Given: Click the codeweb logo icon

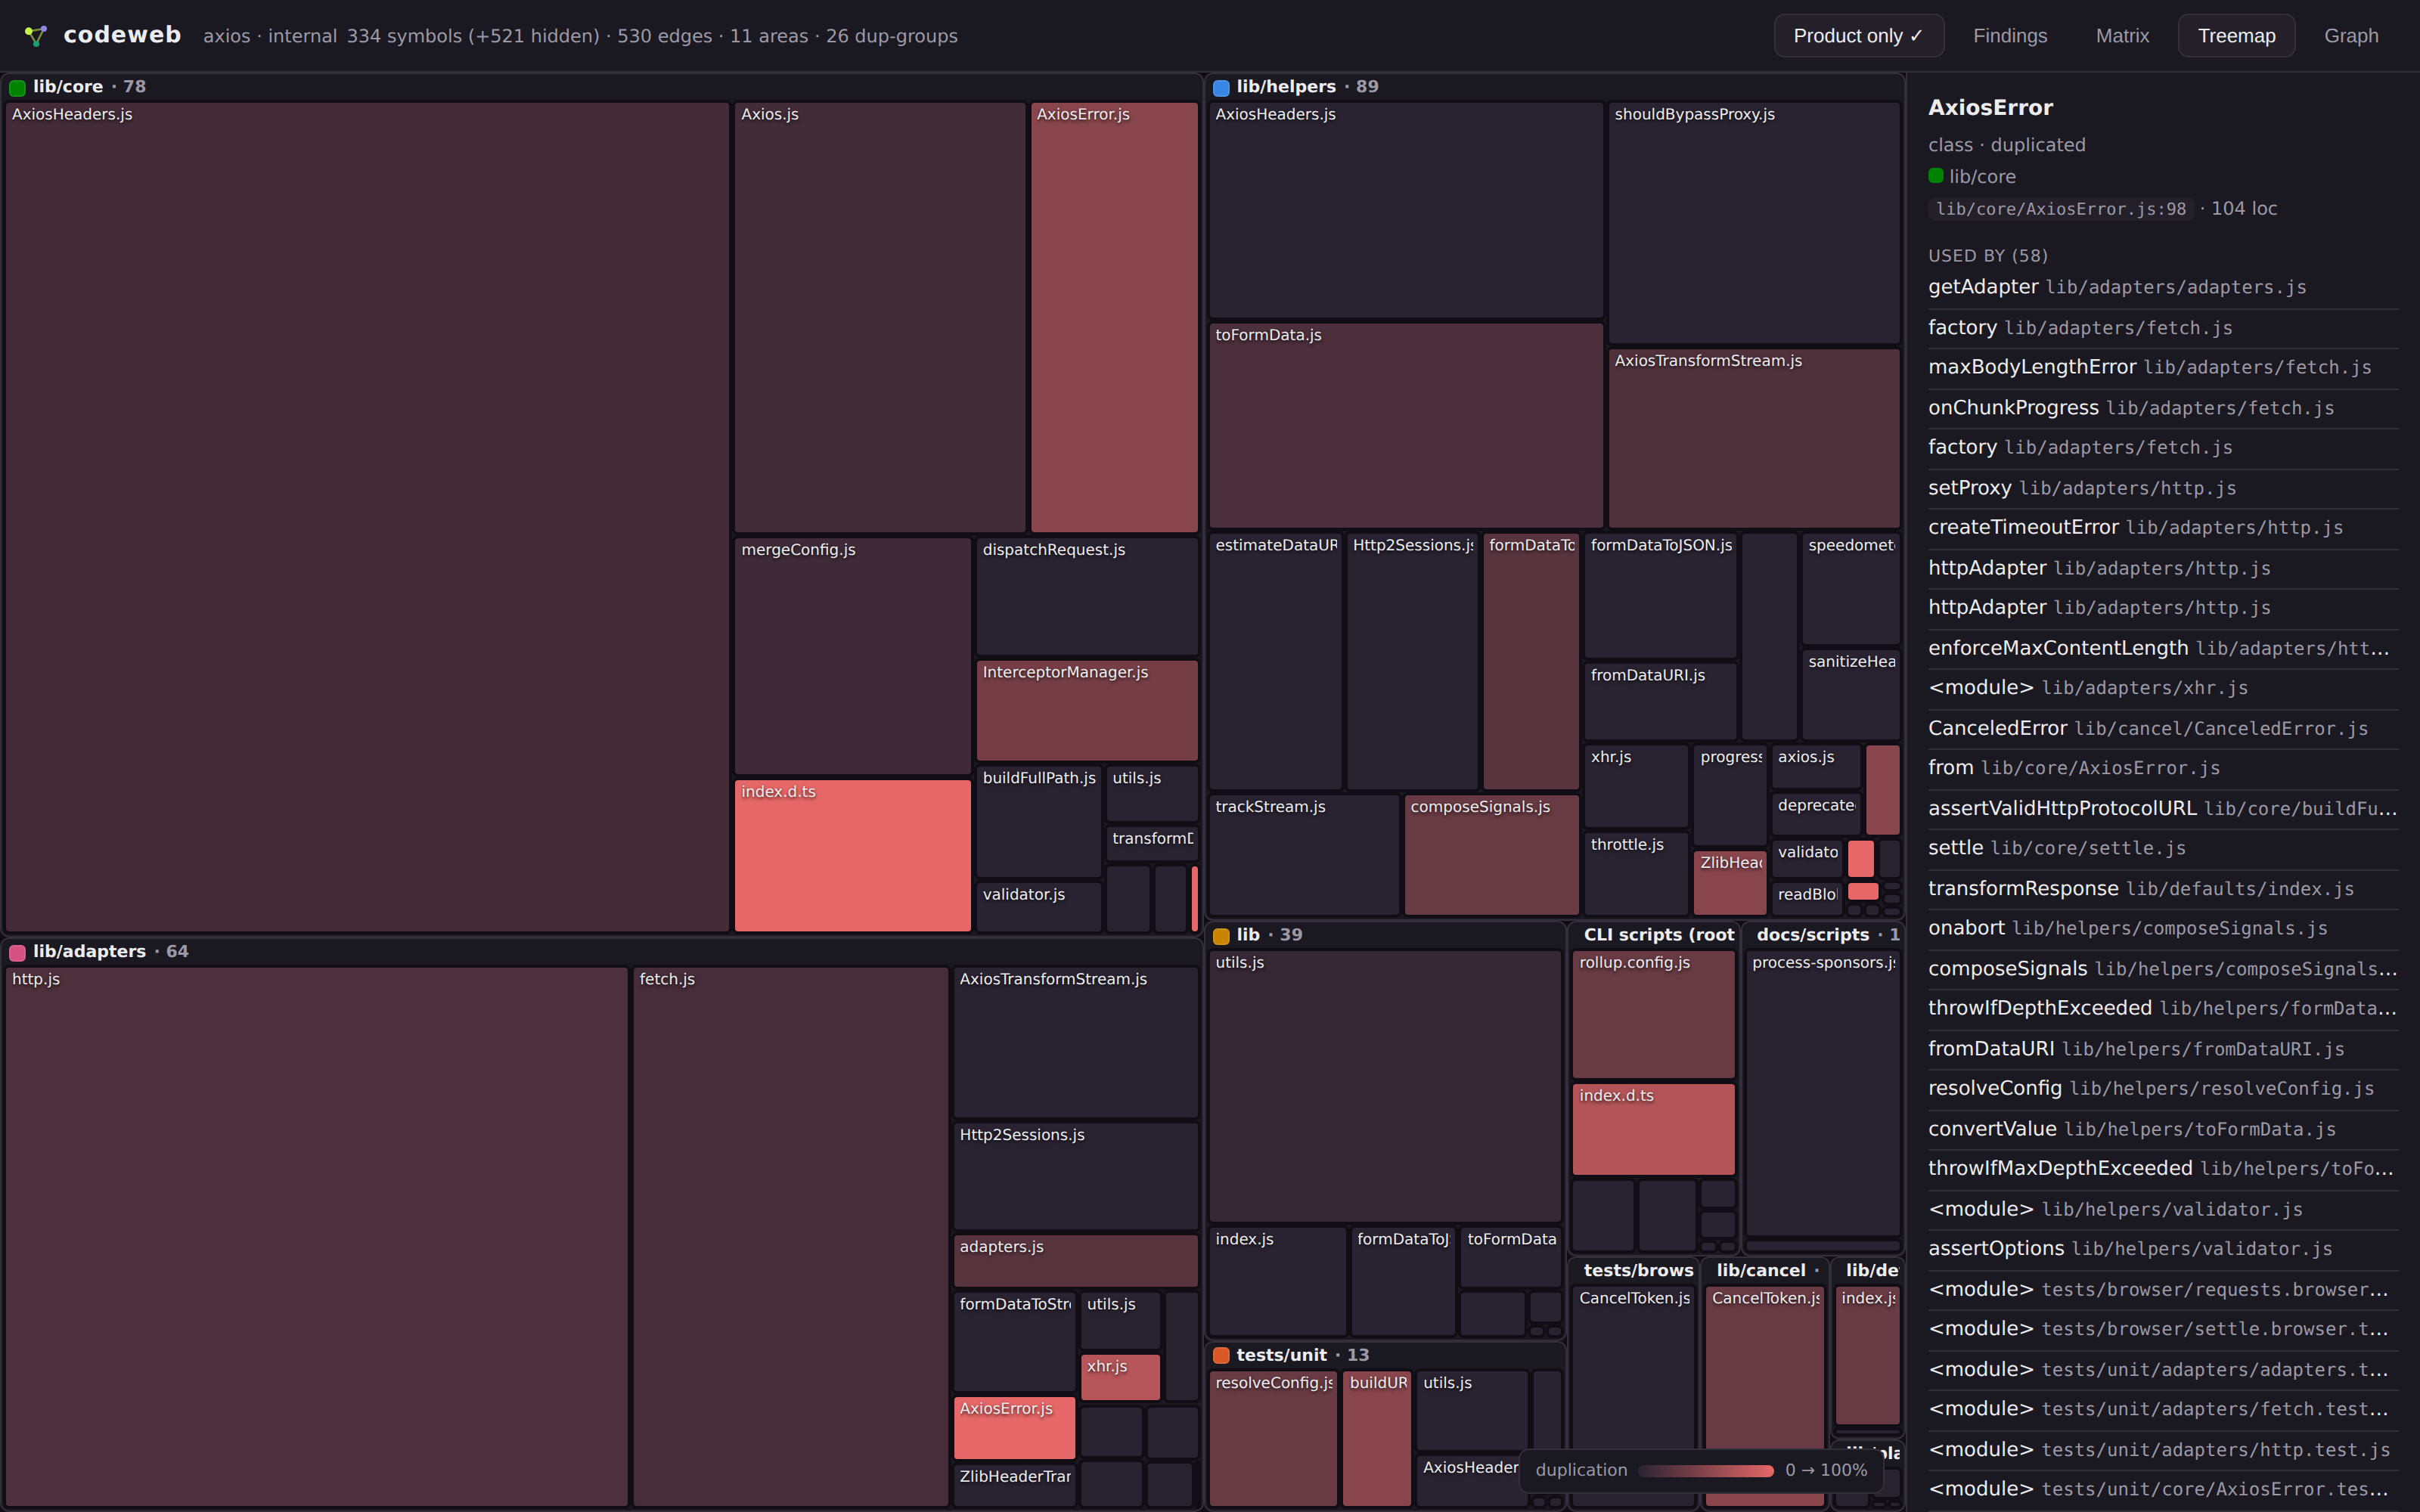Looking at the screenshot, I should click(36, 36).
